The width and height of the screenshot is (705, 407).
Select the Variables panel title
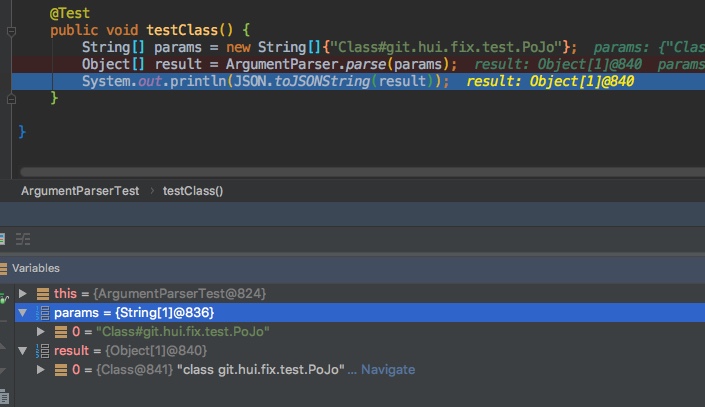[x=36, y=268]
